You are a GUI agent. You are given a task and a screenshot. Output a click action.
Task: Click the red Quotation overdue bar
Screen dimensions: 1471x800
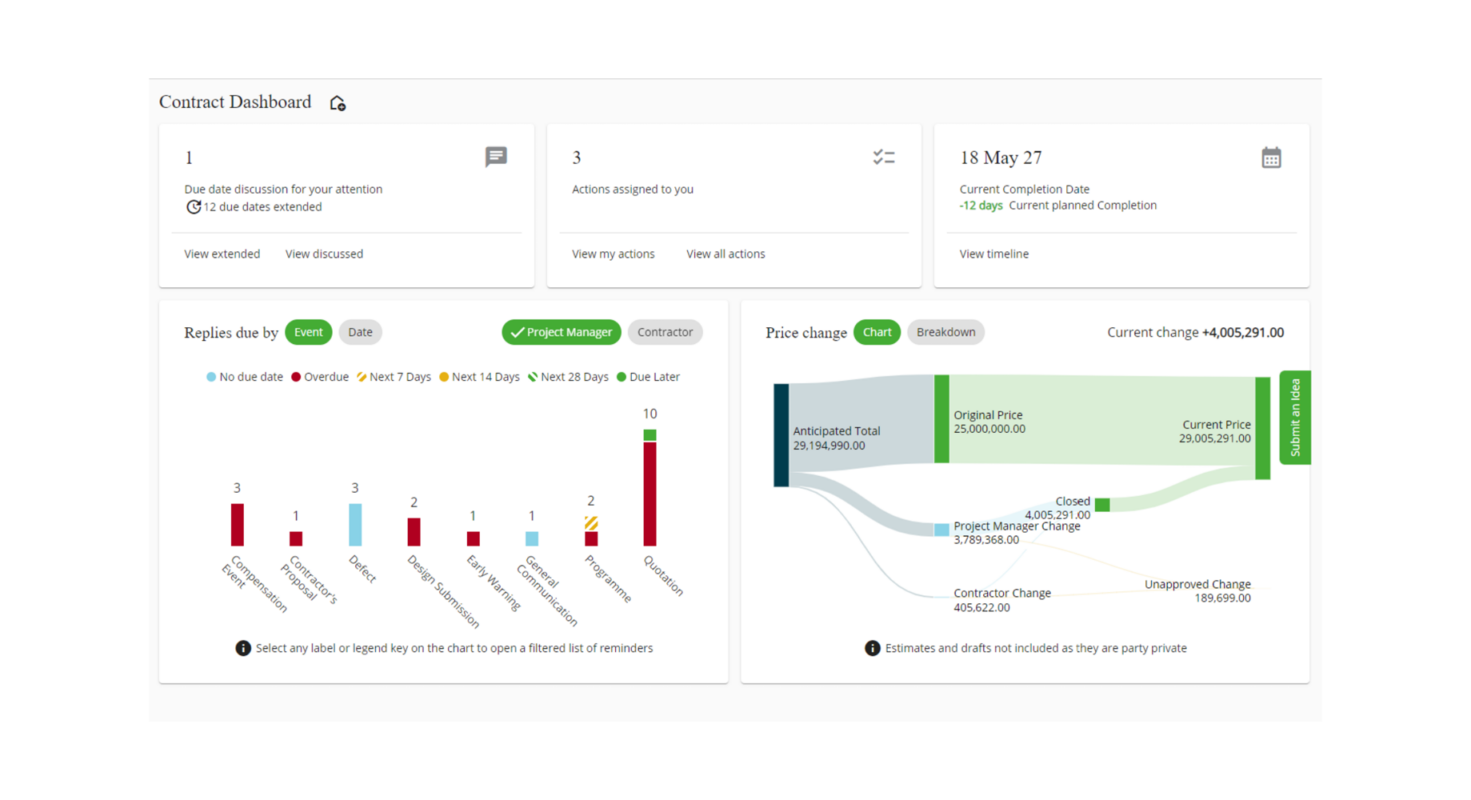pos(650,494)
